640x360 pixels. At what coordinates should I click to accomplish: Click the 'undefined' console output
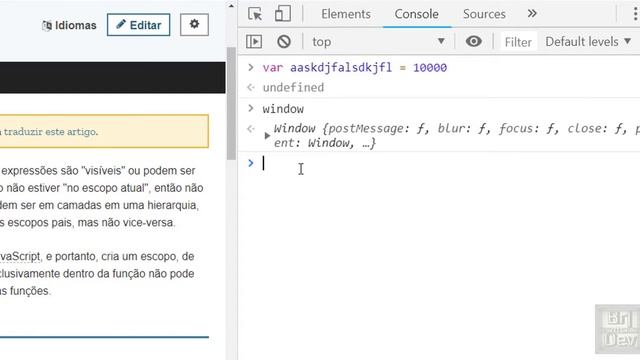point(293,87)
